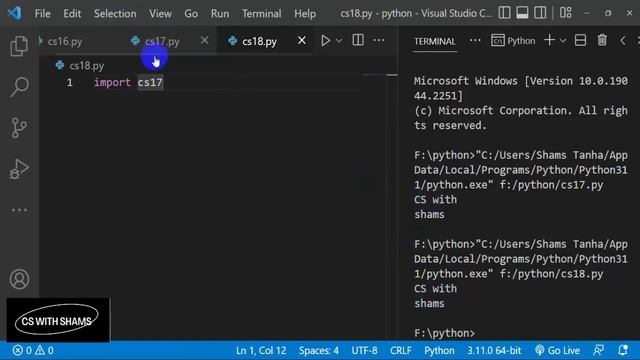Split the editor to the right
The height and width of the screenshot is (360, 640).
(x=358, y=40)
